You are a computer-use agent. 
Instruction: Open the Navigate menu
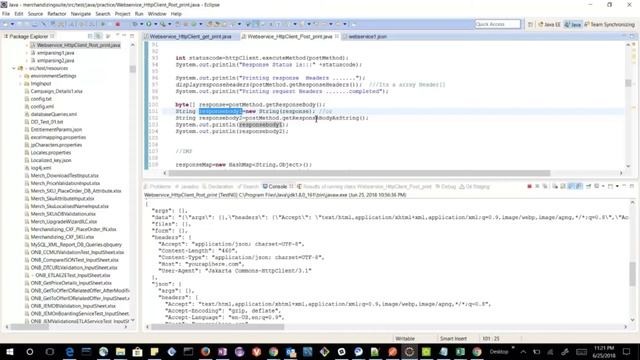80,14
